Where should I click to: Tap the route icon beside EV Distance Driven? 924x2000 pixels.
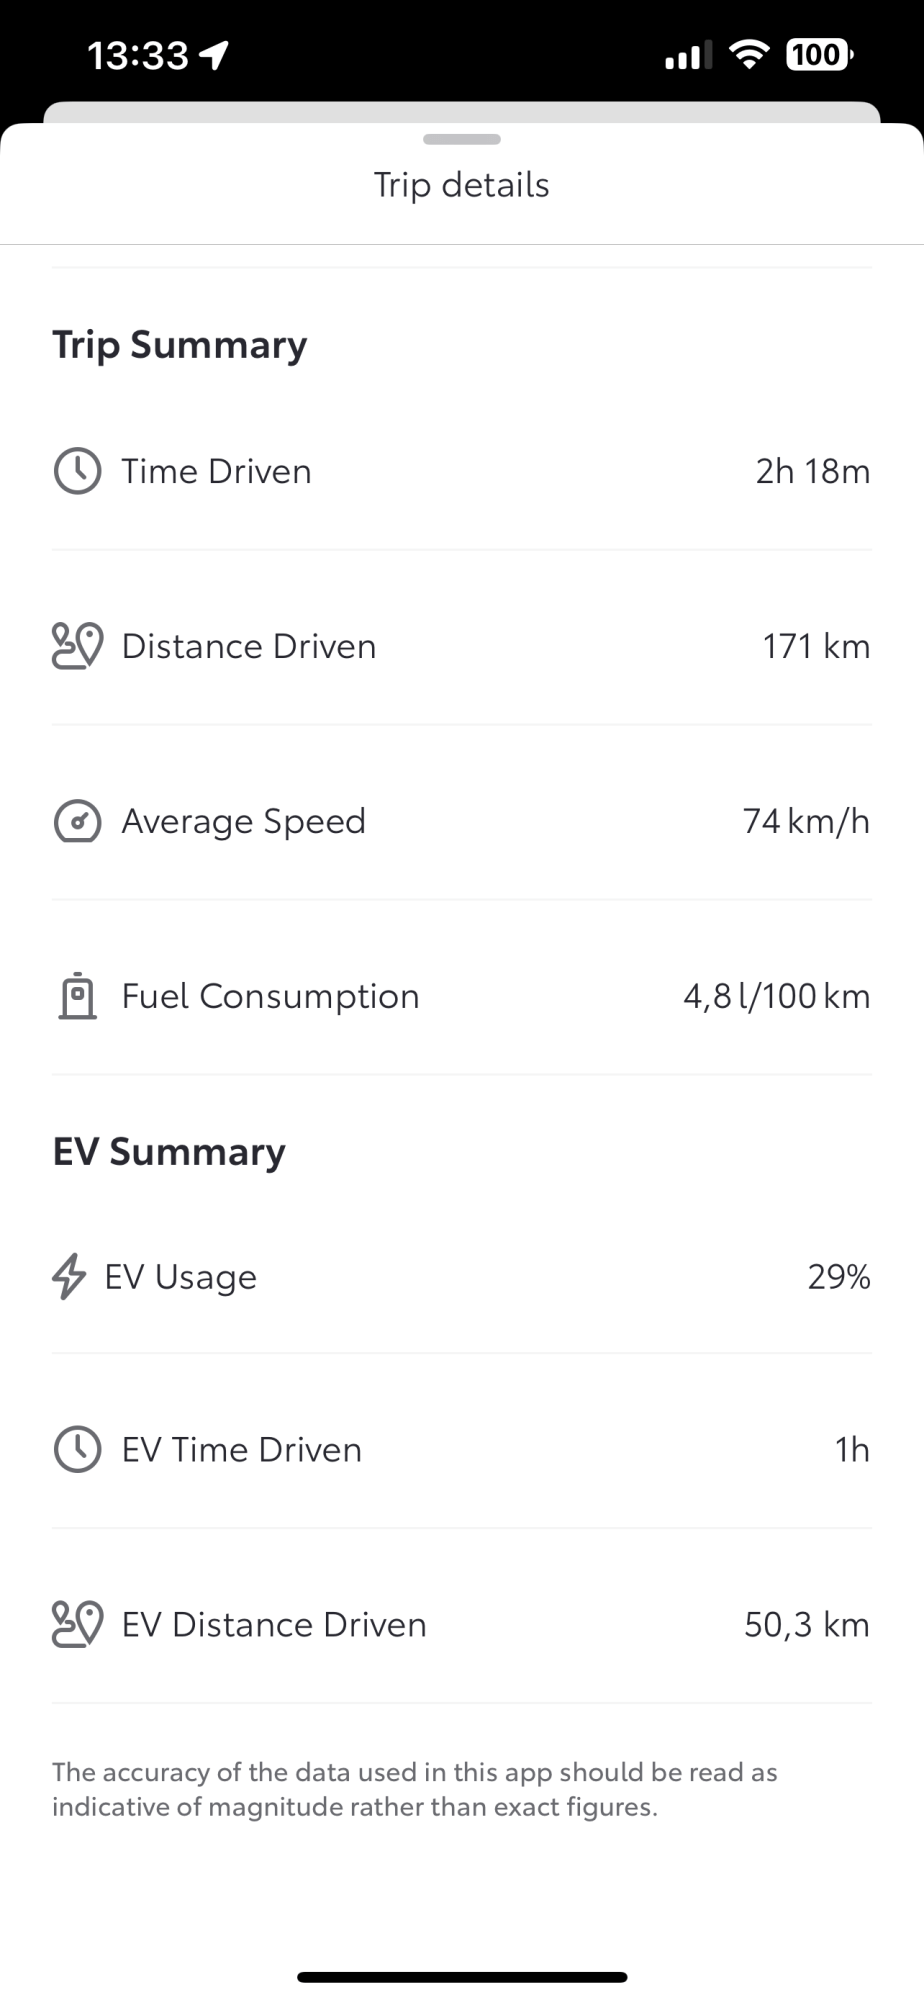click(77, 1625)
